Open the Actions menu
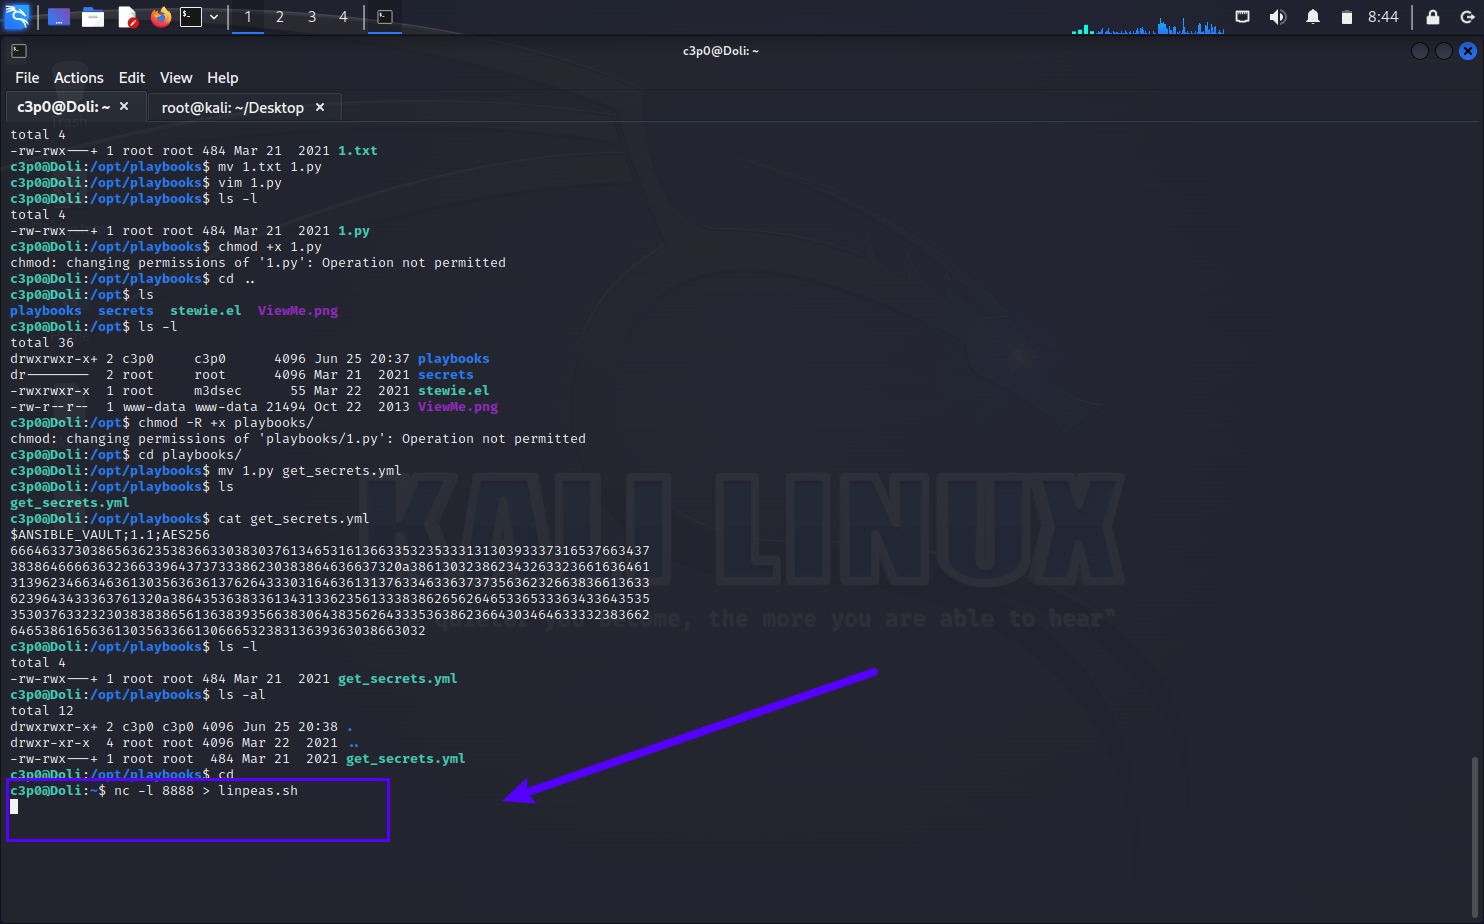The height and width of the screenshot is (924, 1484). (x=79, y=78)
